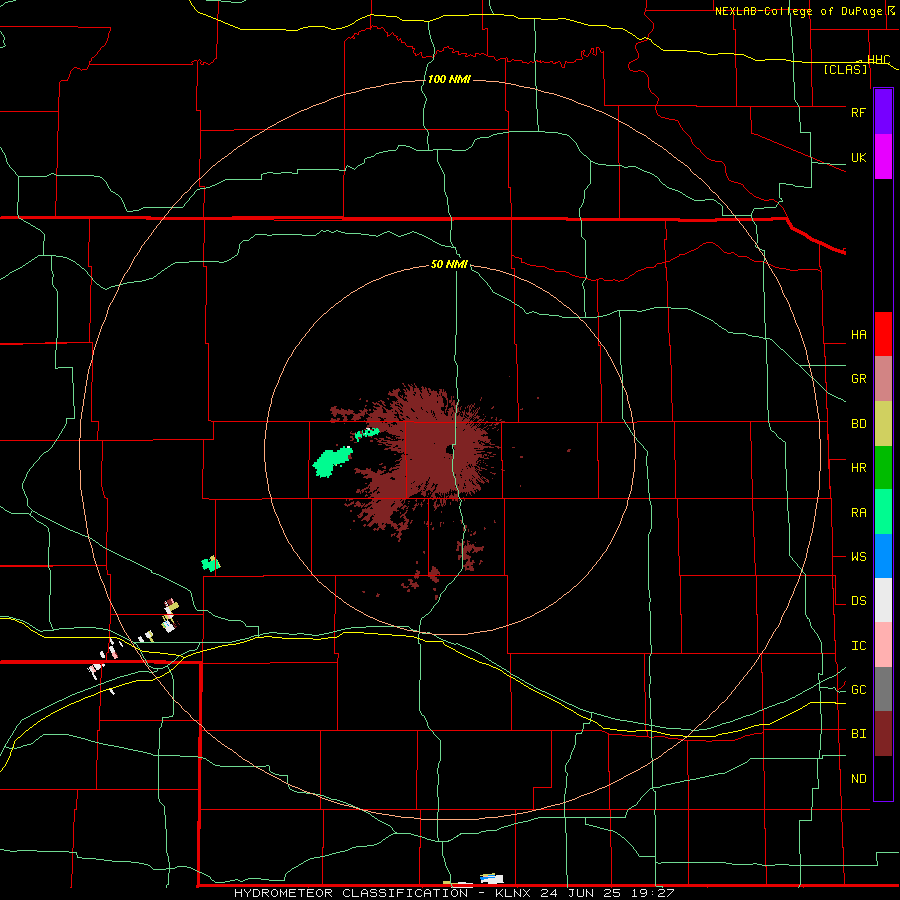Select the BD yellow legend block

(x=883, y=424)
